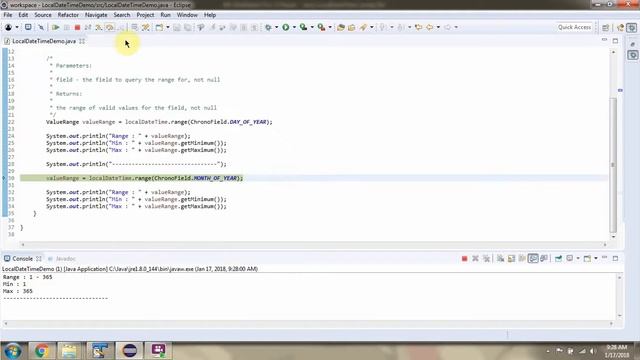This screenshot has width=640, height=360.
Task: Click the Run with Coverage icon
Action: 303,27
